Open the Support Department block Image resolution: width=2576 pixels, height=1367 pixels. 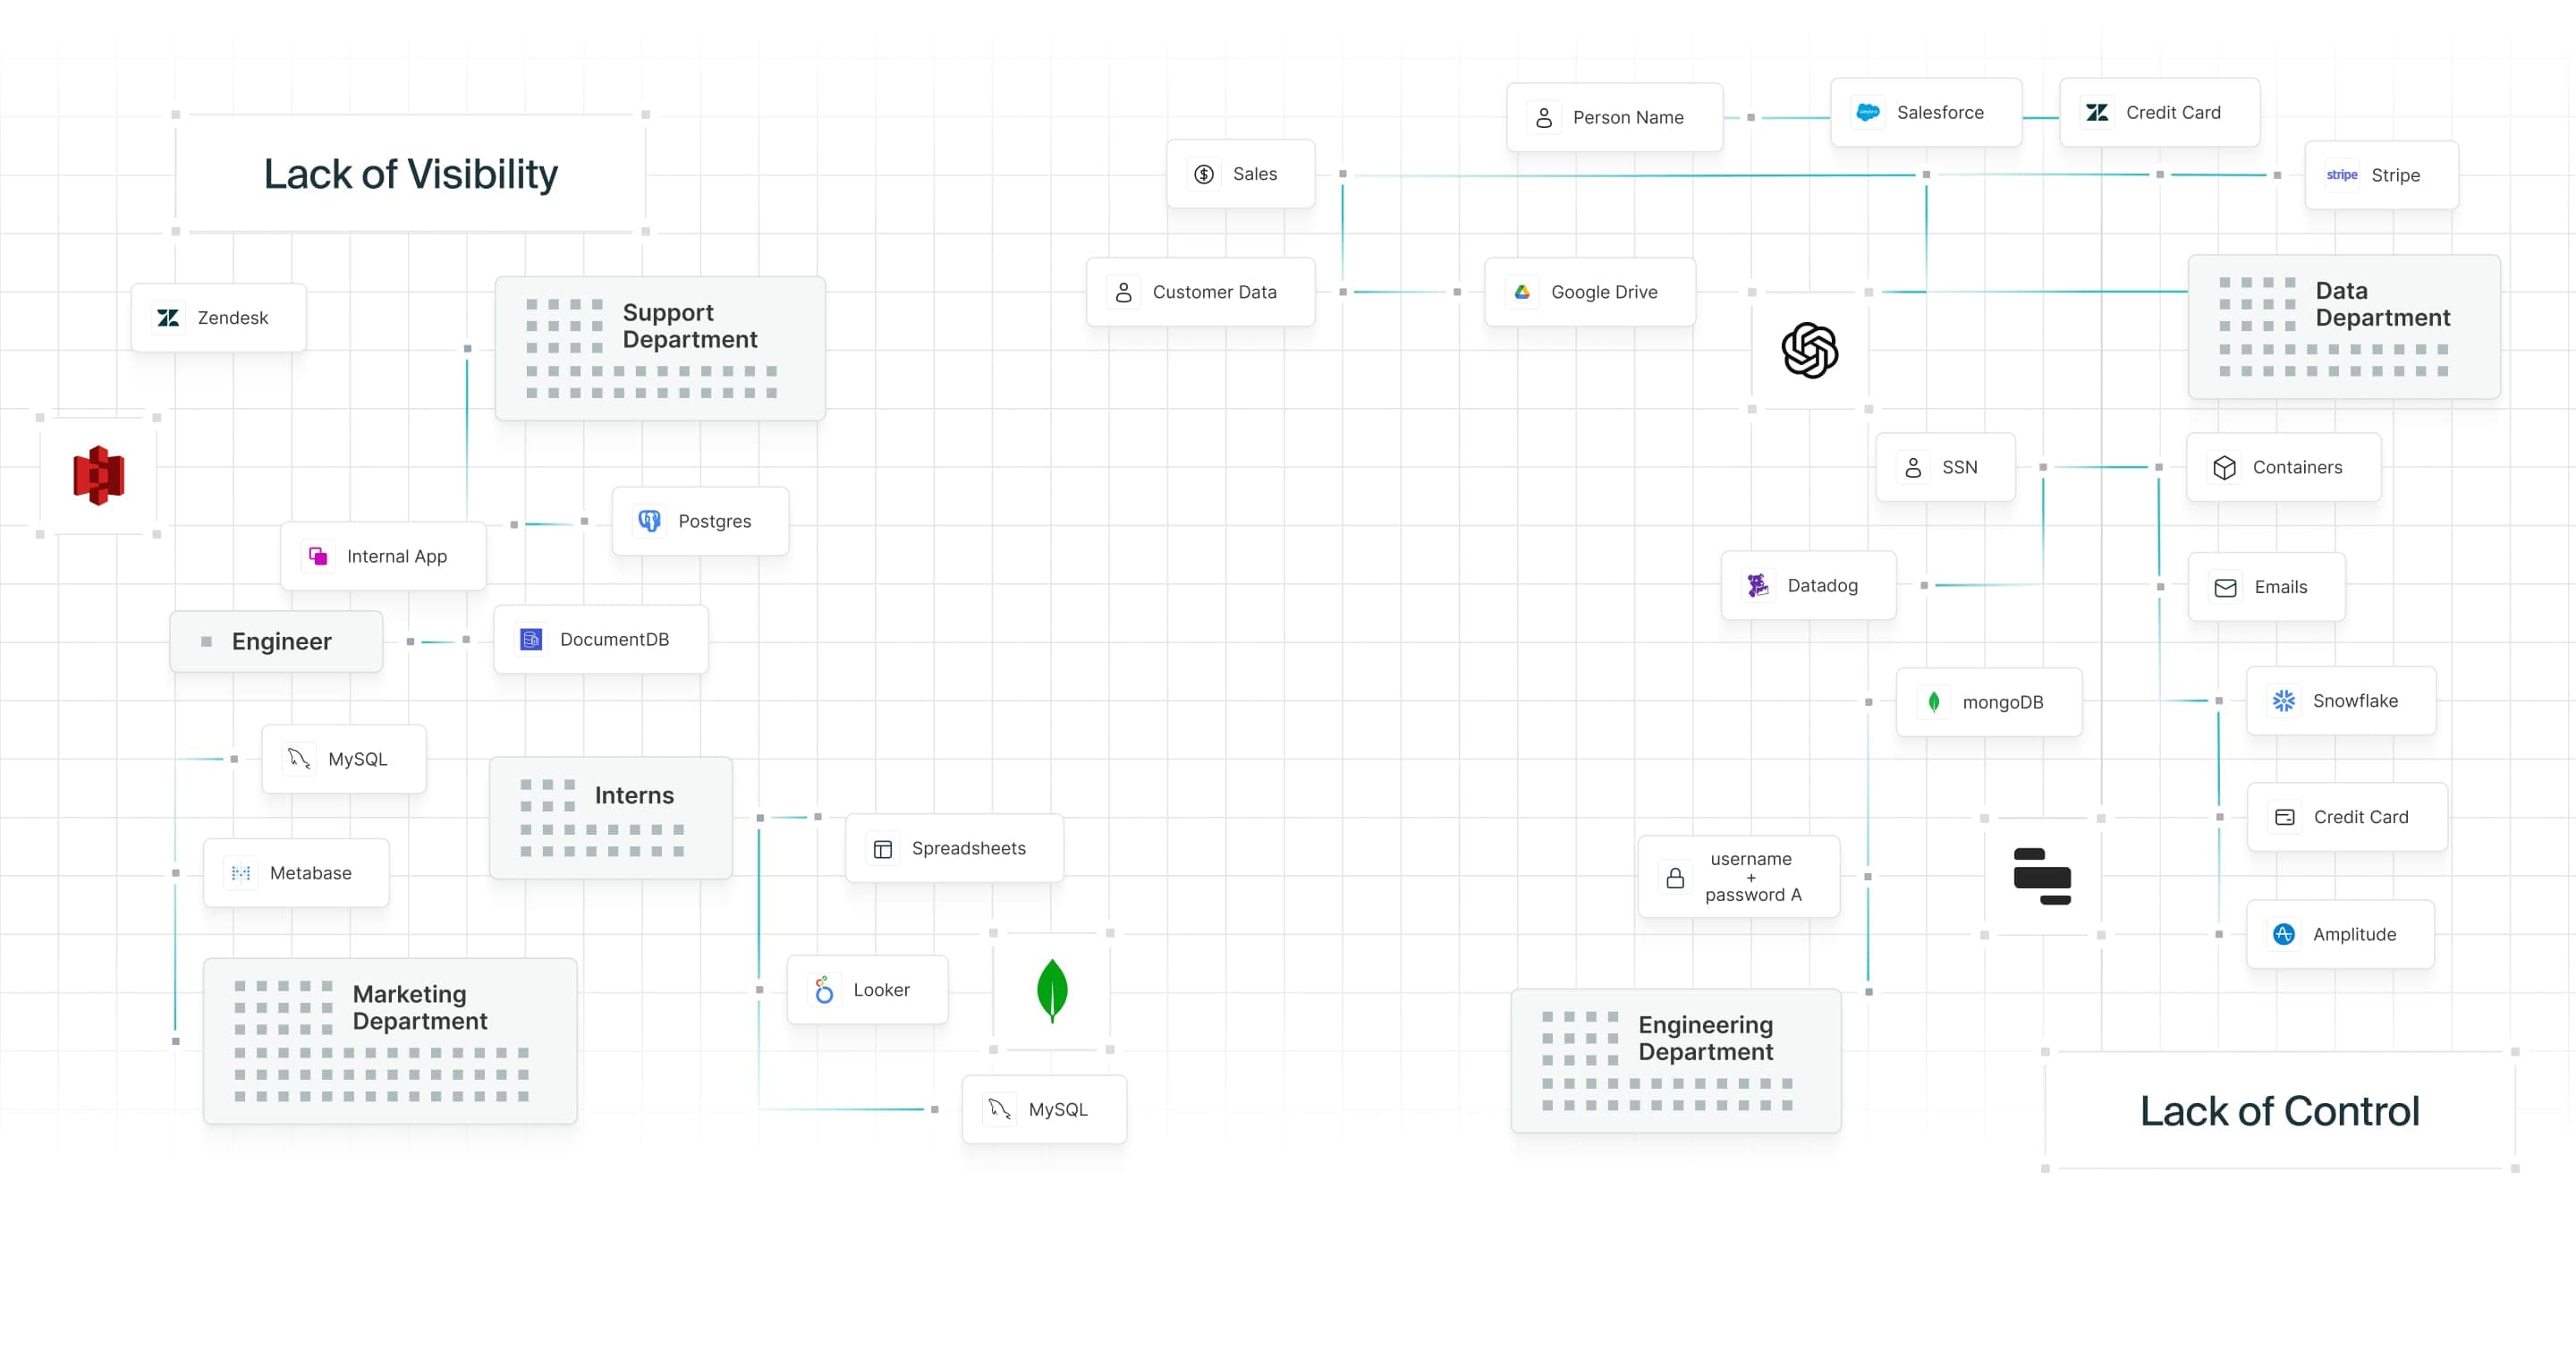660,349
